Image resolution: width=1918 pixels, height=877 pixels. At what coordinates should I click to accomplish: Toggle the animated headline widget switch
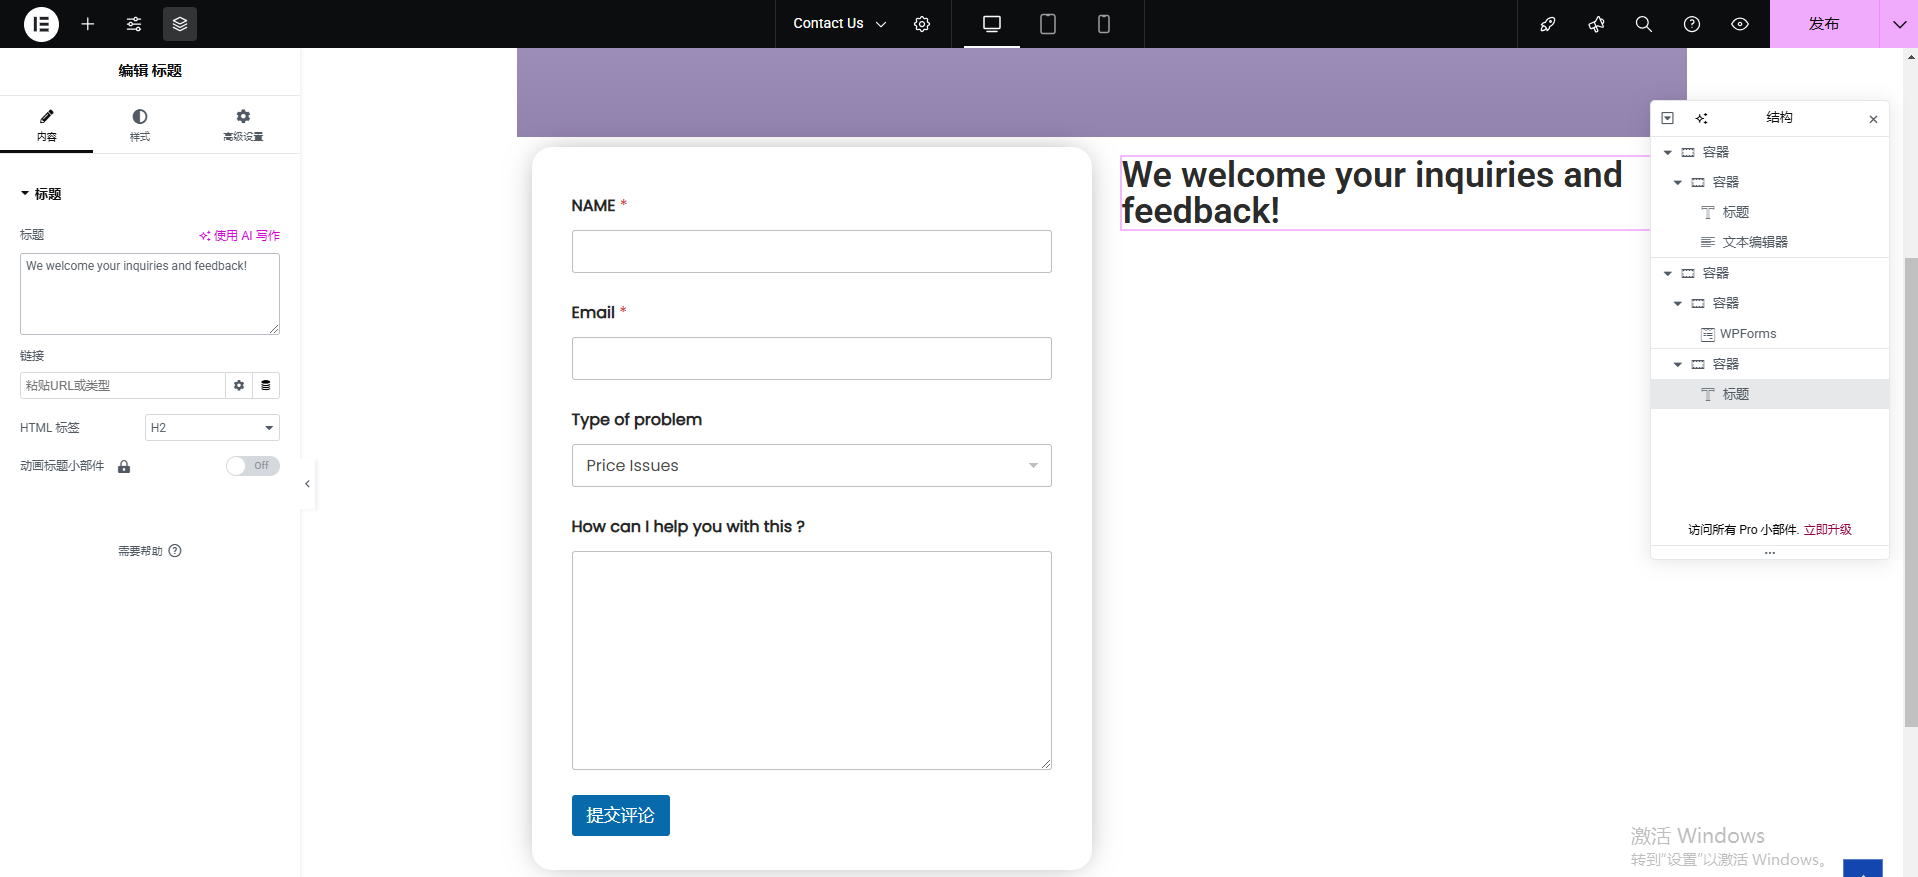252,466
